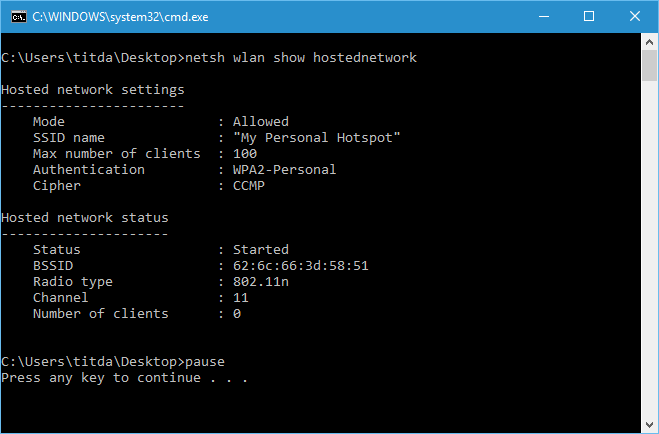Click the Radio type value 802.11n
This screenshot has width=659, height=434.
coord(261,281)
